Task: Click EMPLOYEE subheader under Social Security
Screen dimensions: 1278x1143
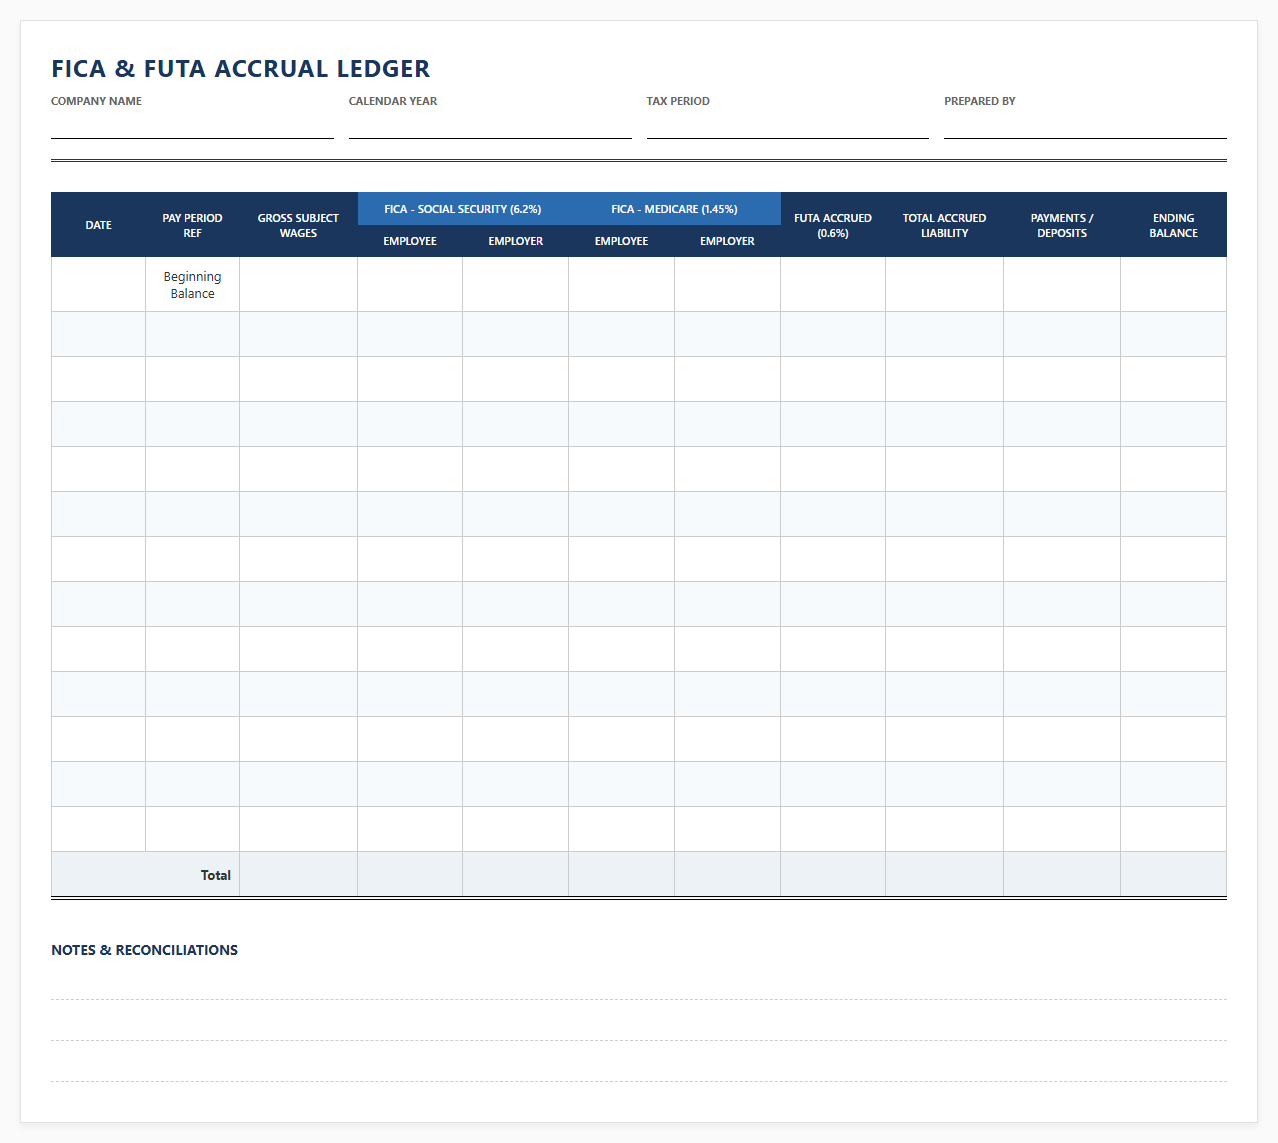Action: pyautogui.click(x=410, y=241)
